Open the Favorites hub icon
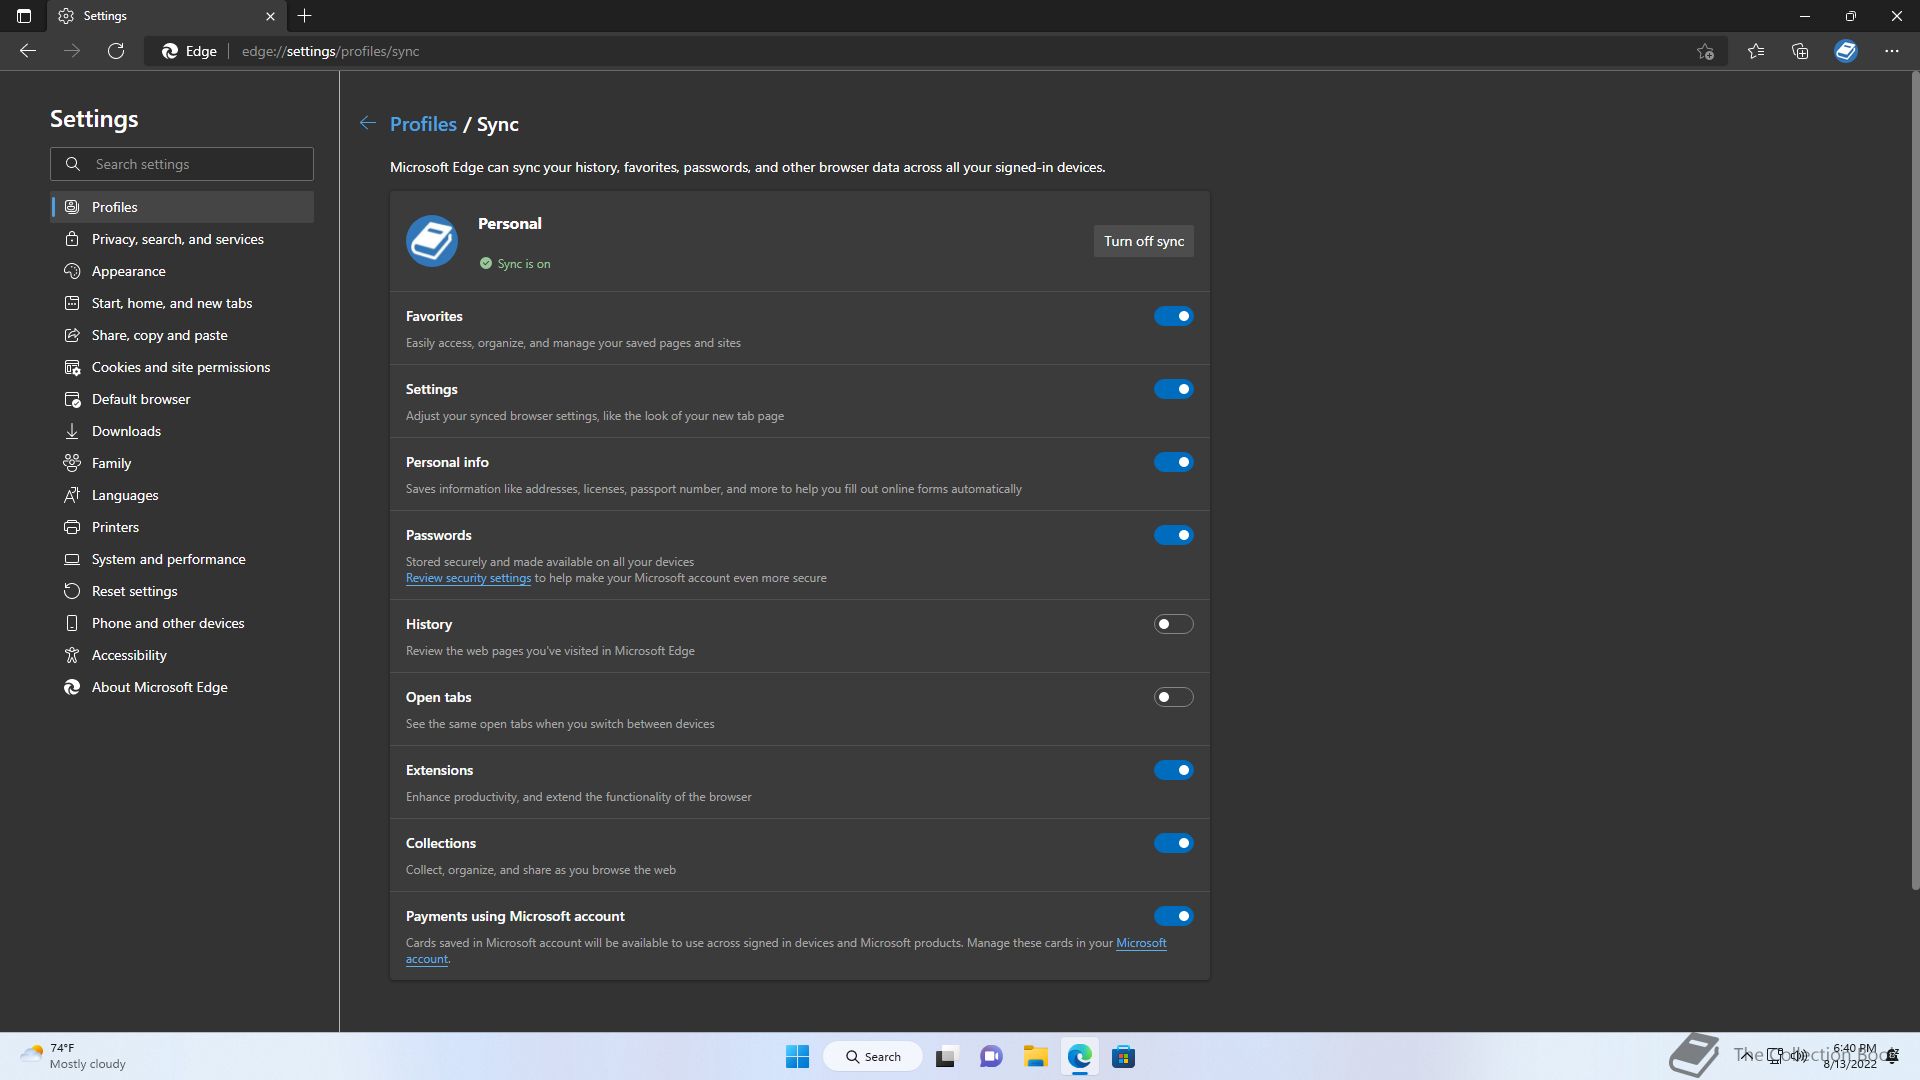Image resolution: width=1920 pixels, height=1080 pixels. (1756, 51)
